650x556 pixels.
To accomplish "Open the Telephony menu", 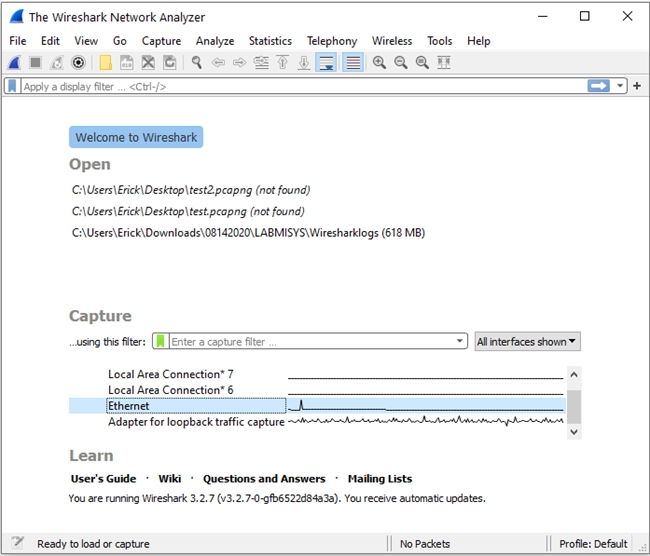I will point(331,41).
